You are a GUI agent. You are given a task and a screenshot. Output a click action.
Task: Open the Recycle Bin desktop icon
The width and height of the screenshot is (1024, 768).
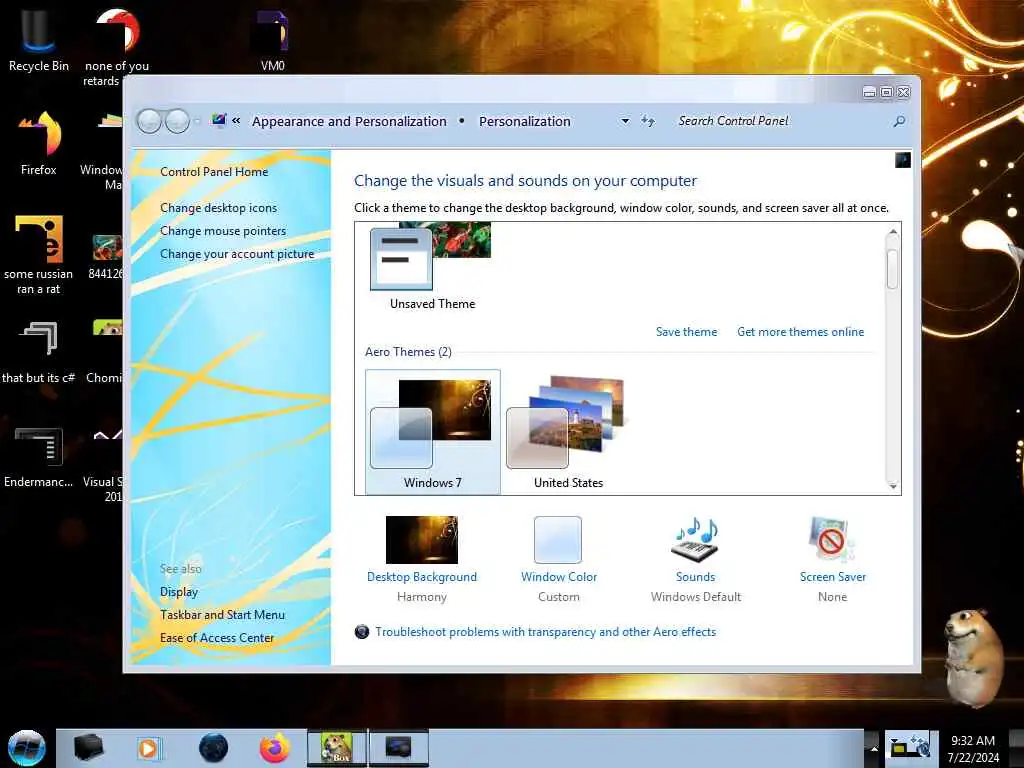point(38,39)
